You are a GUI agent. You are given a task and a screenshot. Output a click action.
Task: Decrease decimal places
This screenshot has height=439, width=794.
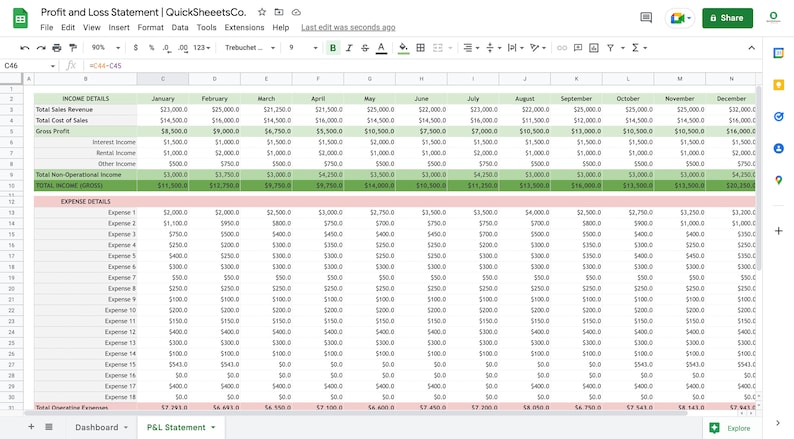click(x=167, y=48)
